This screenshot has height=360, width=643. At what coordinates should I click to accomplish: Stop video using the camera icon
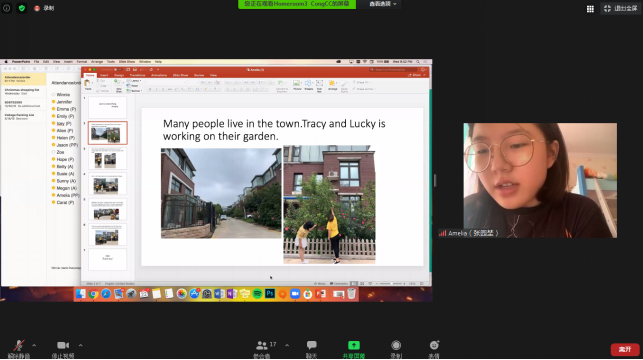tap(63, 348)
